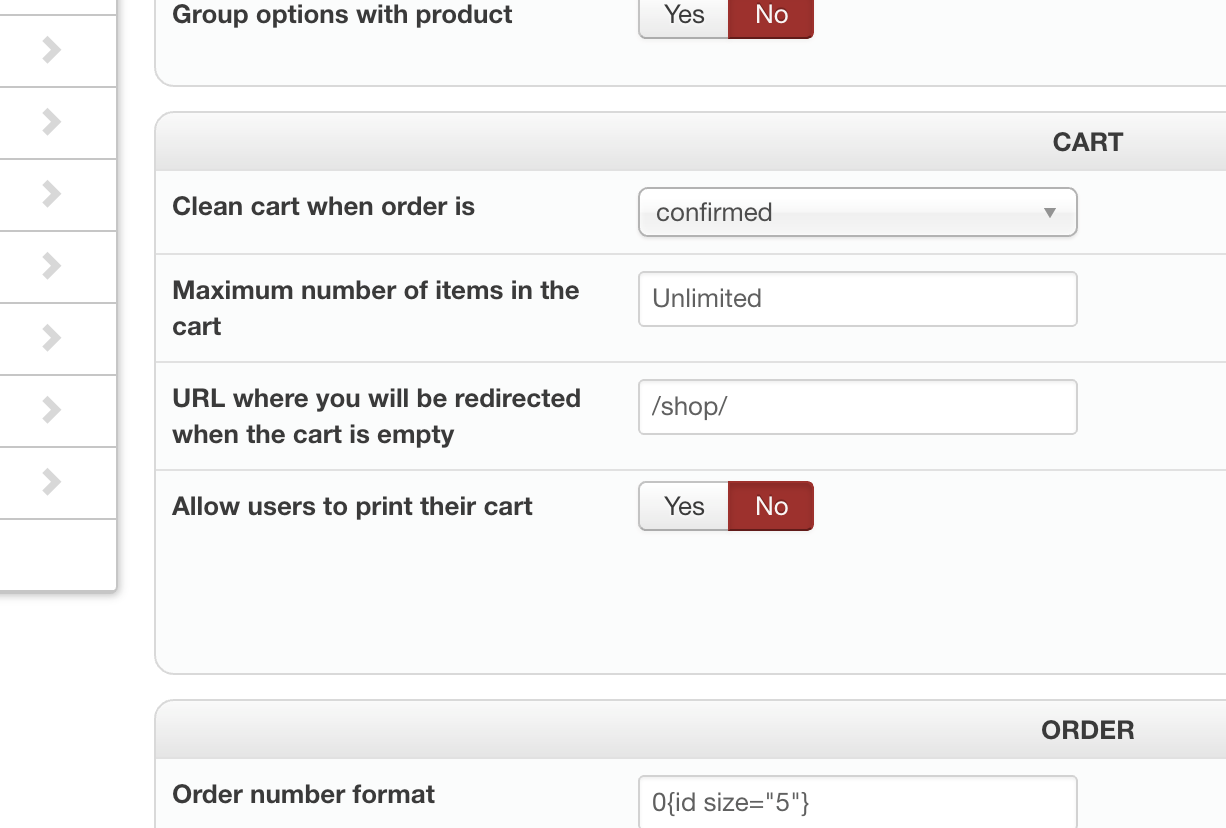This screenshot has width=1226, height=828.
Task: Expand the sixth sidebar chevron item
Action: pos(52,410)
